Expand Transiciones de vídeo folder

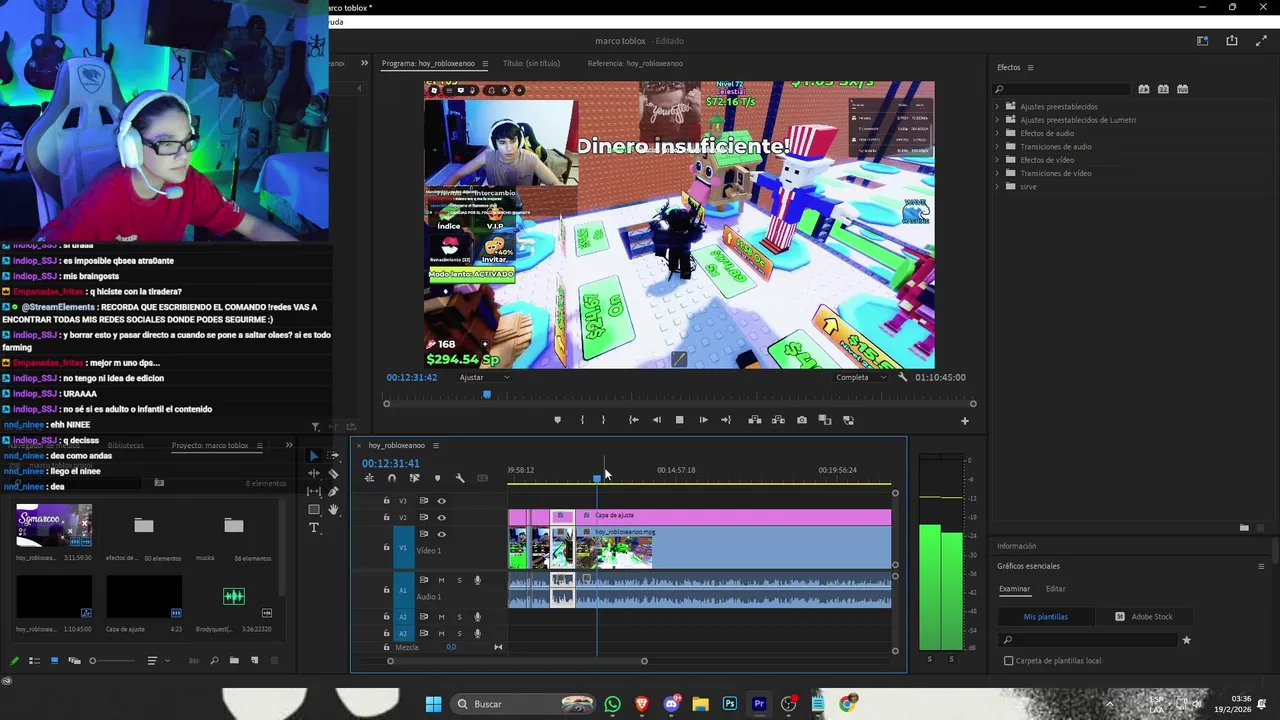(x=997, y=173)
